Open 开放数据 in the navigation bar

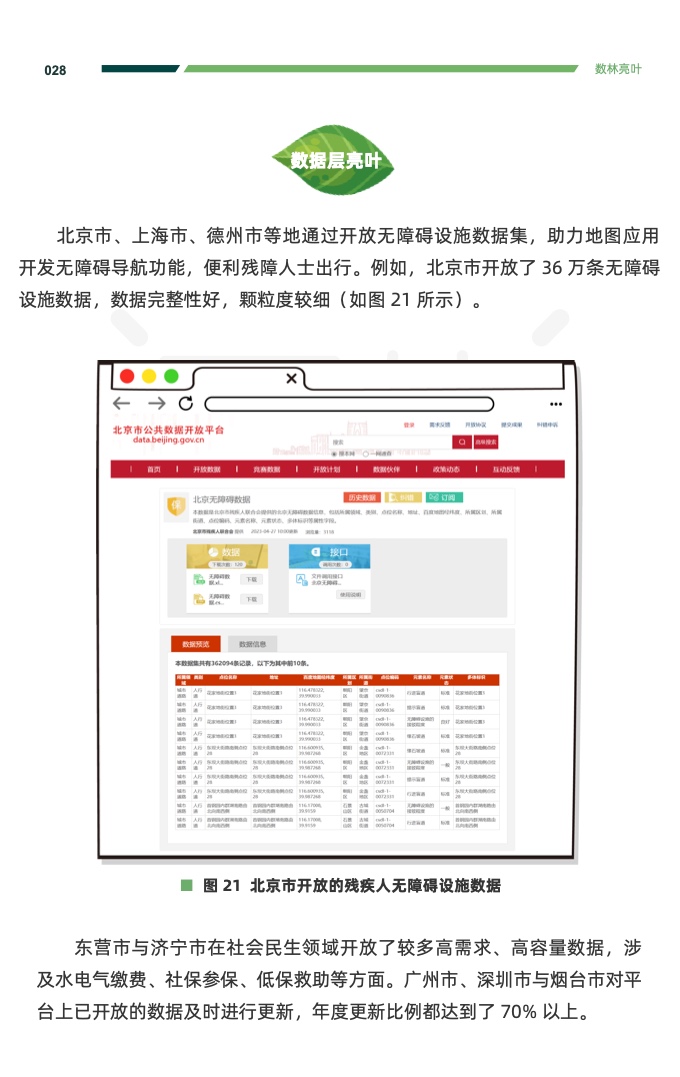tap(207, 469)
